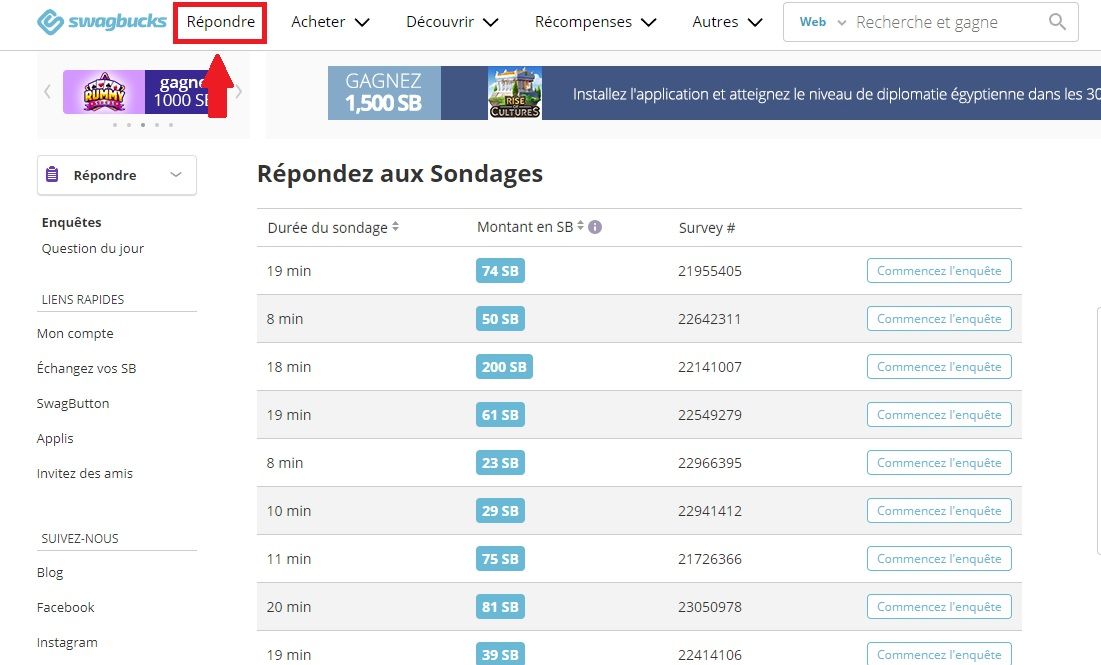Click the search magnifier icon
The height and width of the screenshot is (665, 1101).
point(1057,22)
